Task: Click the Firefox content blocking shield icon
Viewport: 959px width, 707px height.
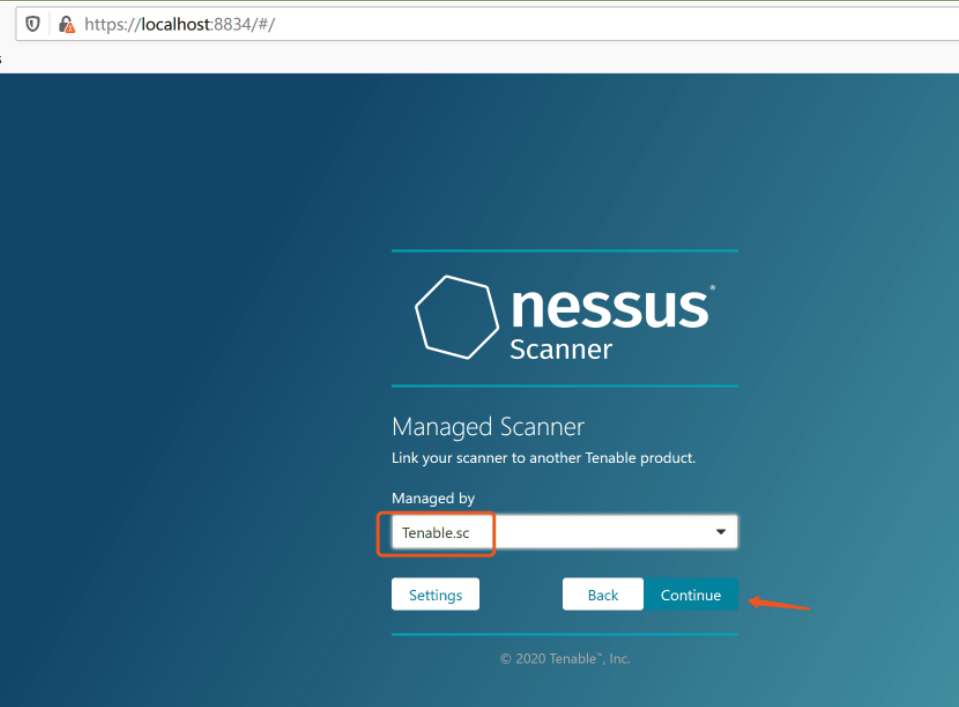Action: [33, 24]
